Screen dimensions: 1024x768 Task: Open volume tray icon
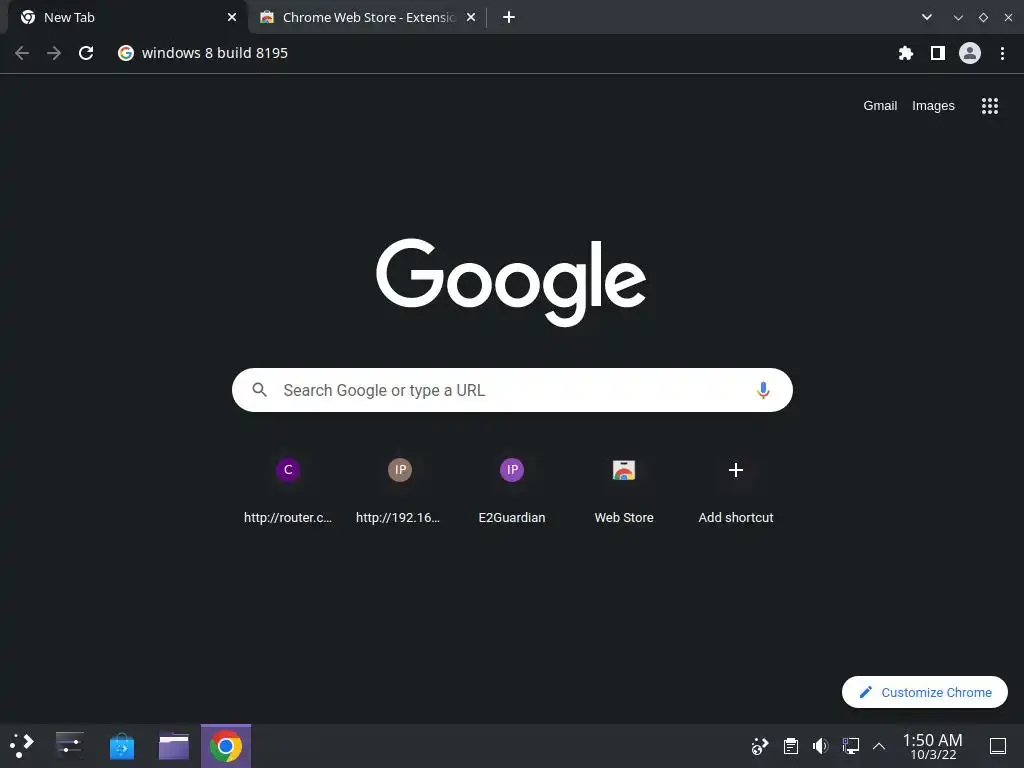point(820,746)
